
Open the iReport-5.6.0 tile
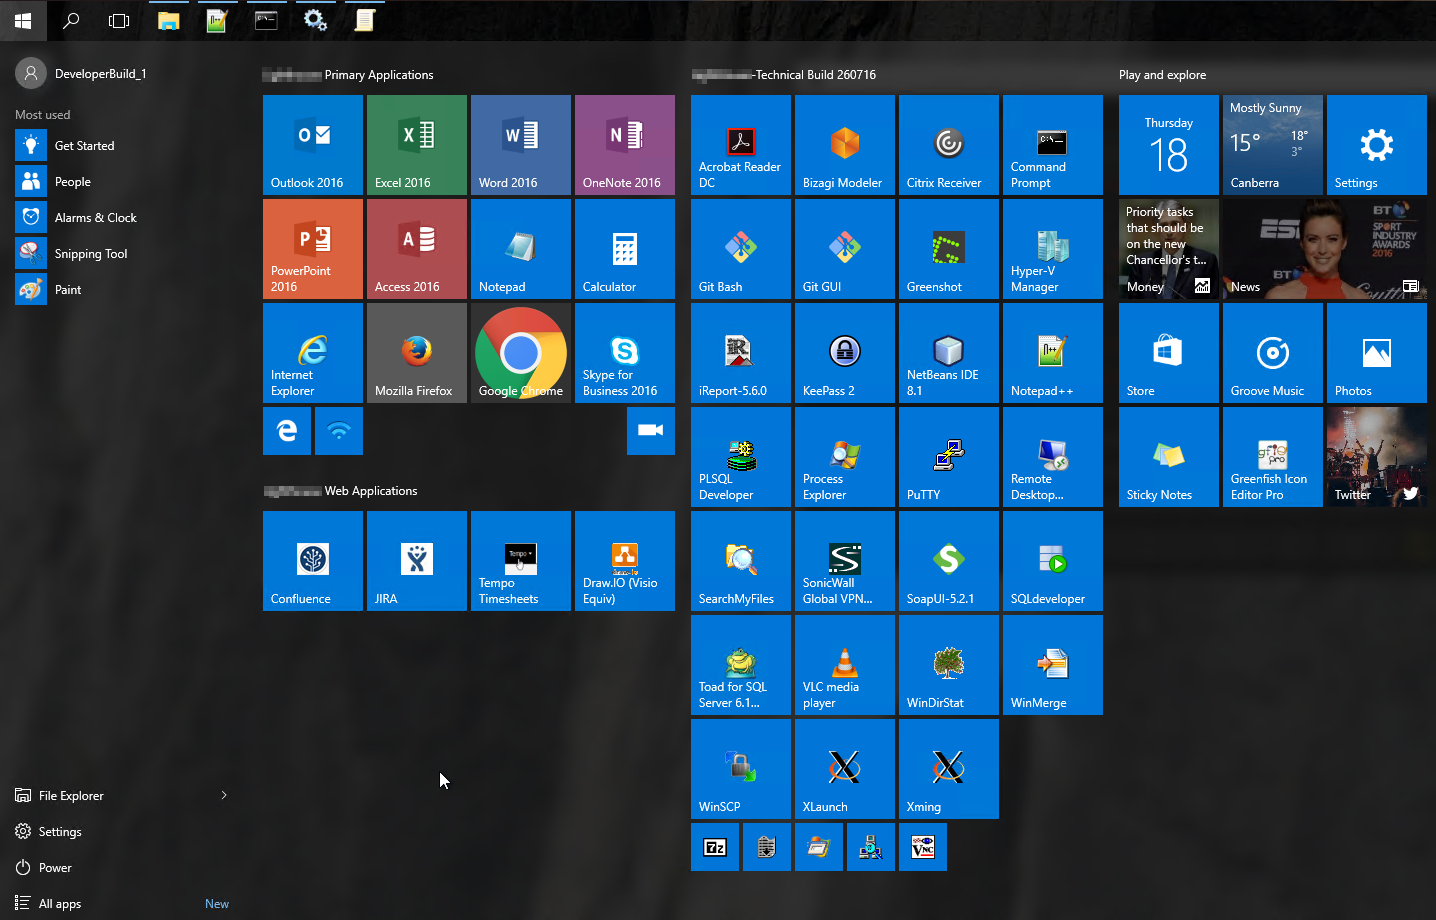click(x=741, y=353)
